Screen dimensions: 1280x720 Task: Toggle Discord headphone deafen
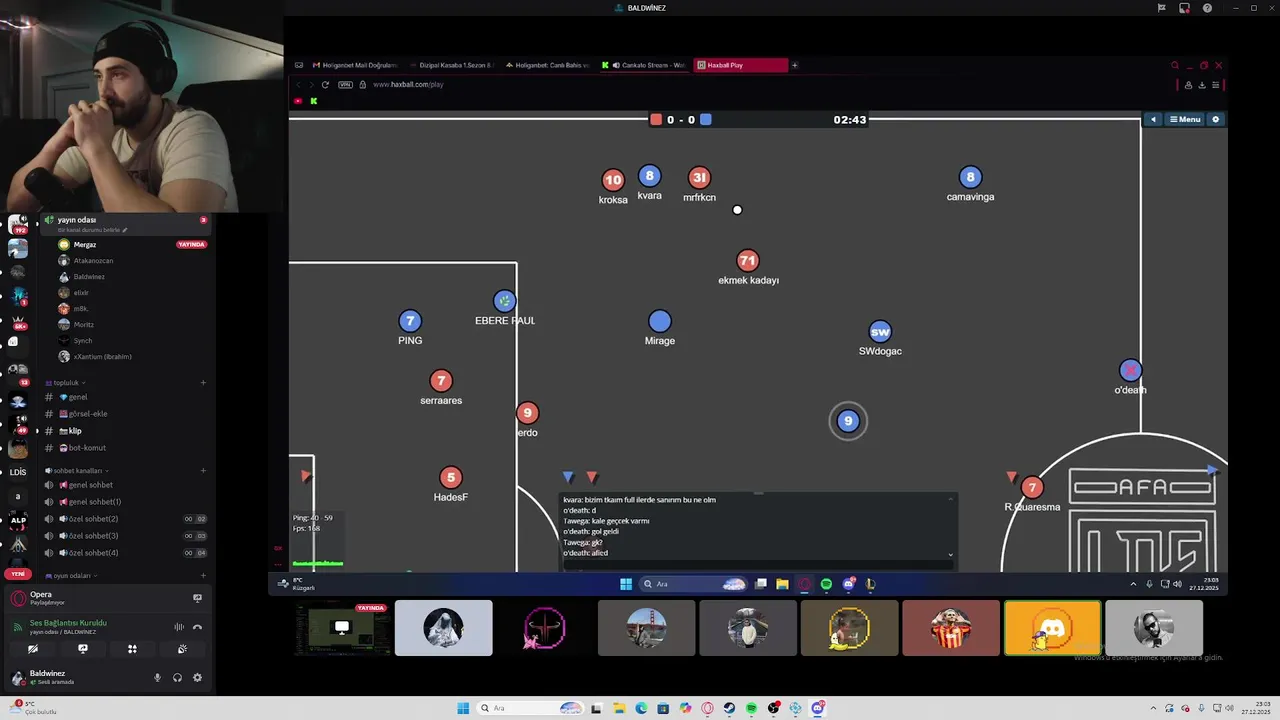tap(177, 678)
